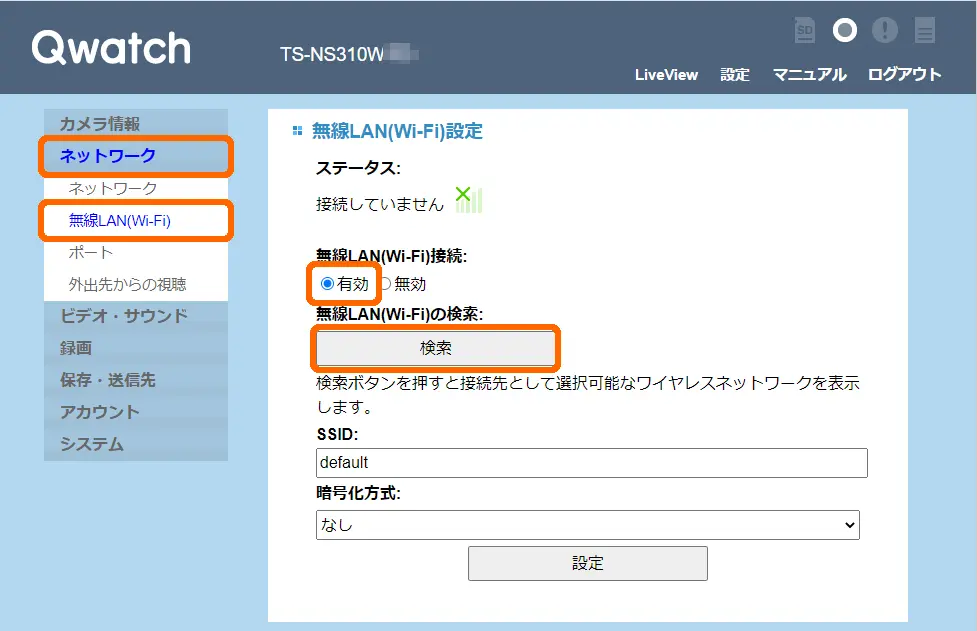Click the log document icon in header
This screenshot has height=631, width=977.
click(925, 31)
